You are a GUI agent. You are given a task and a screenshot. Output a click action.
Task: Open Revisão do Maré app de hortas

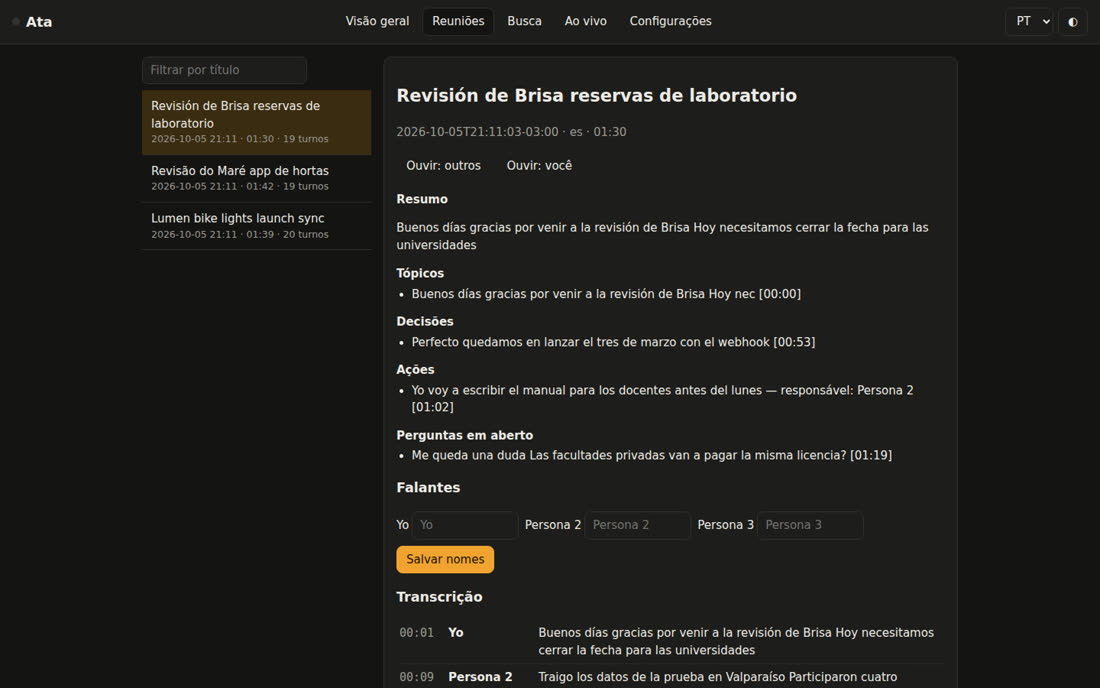(256, 178)
